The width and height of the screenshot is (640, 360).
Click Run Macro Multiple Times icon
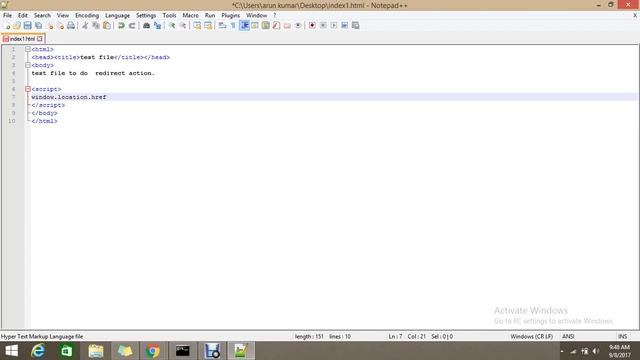344,26
